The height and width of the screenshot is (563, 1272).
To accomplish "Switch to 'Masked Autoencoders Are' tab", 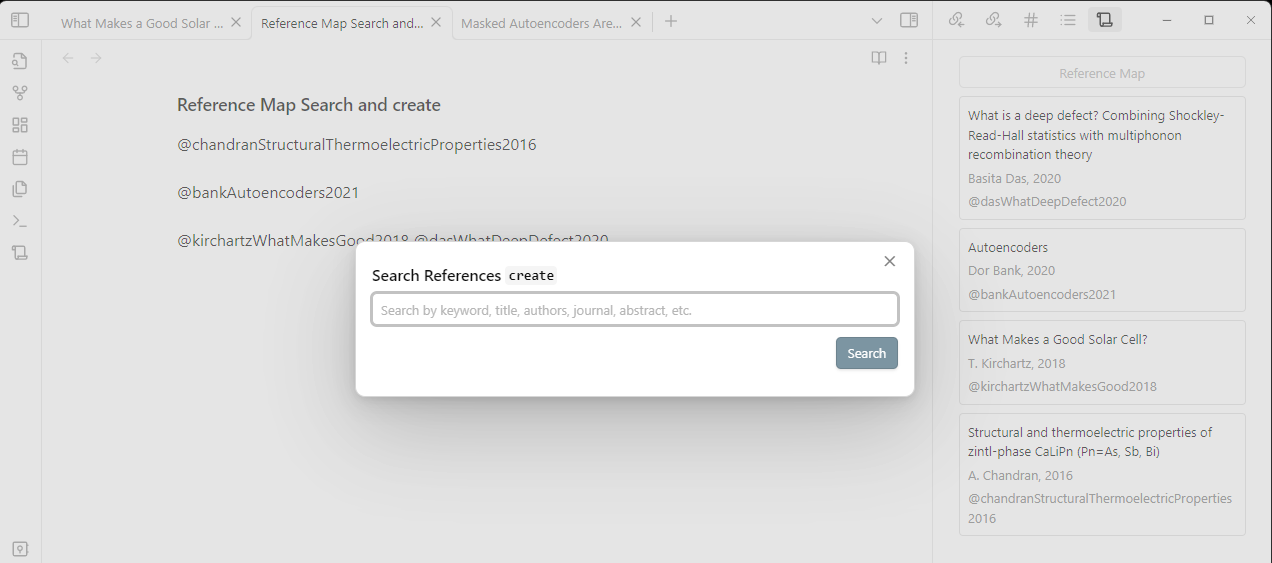I will tap(542, 23).
